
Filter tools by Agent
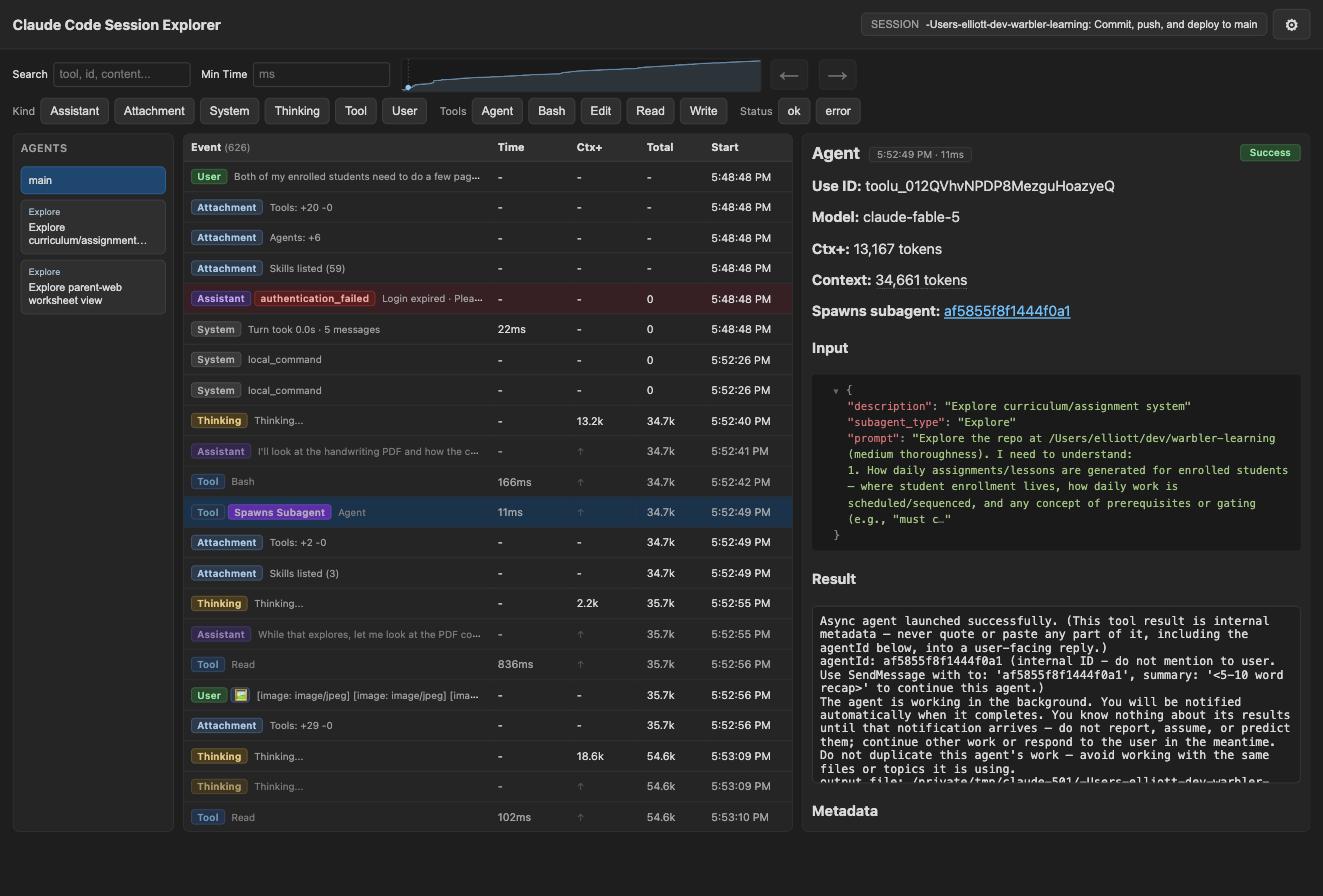coord(497,111)
